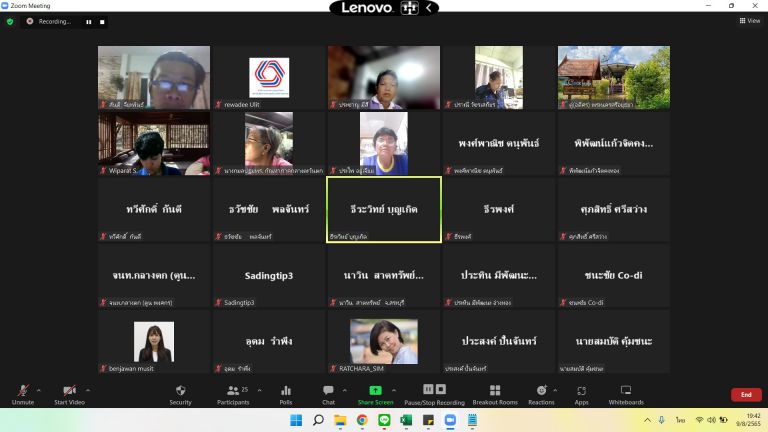This screenshot has height=432, width=768.
Task: Expand the arrow next to Participants
Action: tap(260, 390)
